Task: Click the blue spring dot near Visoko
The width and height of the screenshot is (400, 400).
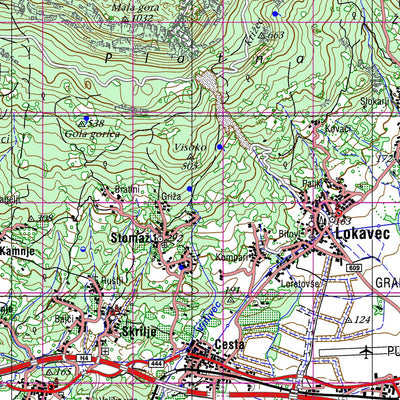Action: (219, 147)
